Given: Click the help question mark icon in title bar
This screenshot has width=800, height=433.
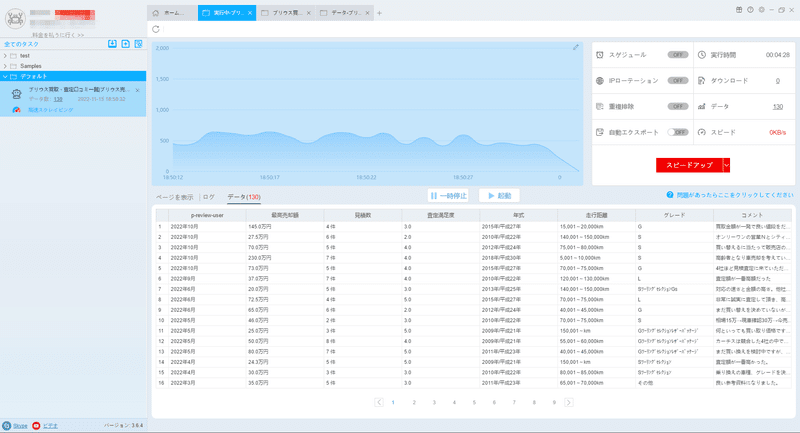Looking at the screenshot, I should [750, 10].
